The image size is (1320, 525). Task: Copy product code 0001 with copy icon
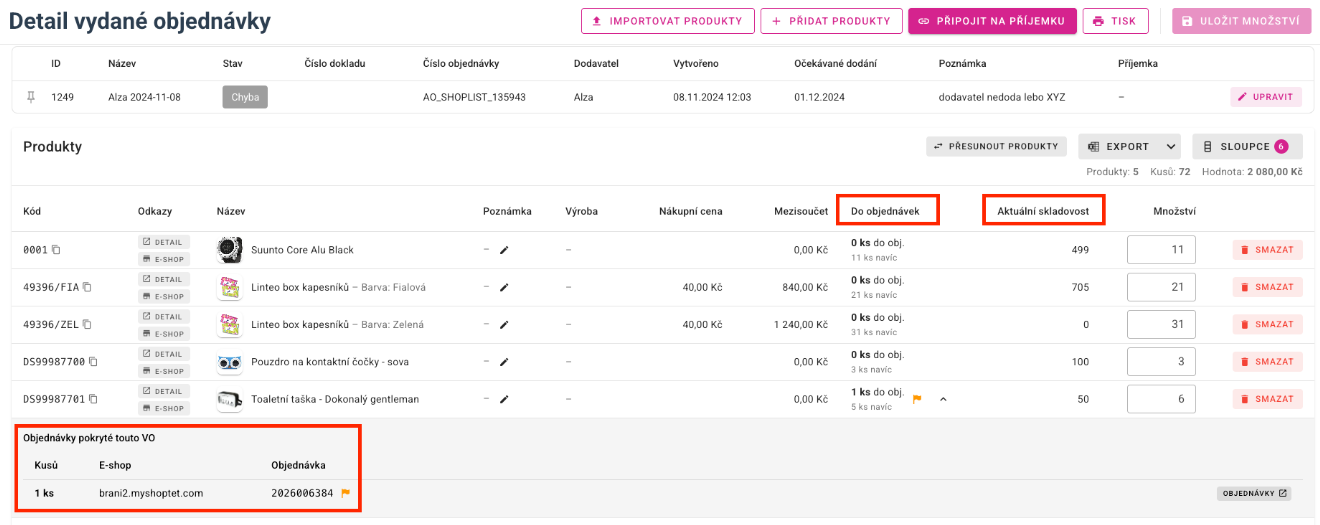click(56, 250)
